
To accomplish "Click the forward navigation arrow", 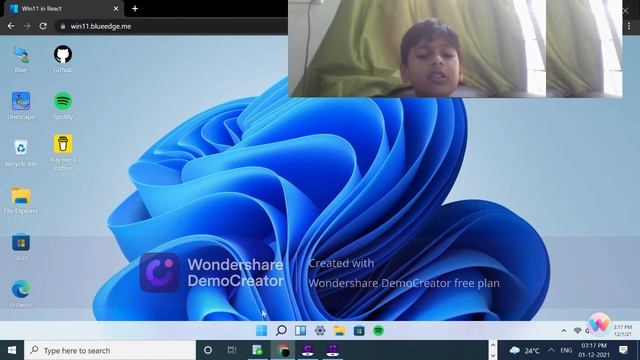I will coord(27,26).
